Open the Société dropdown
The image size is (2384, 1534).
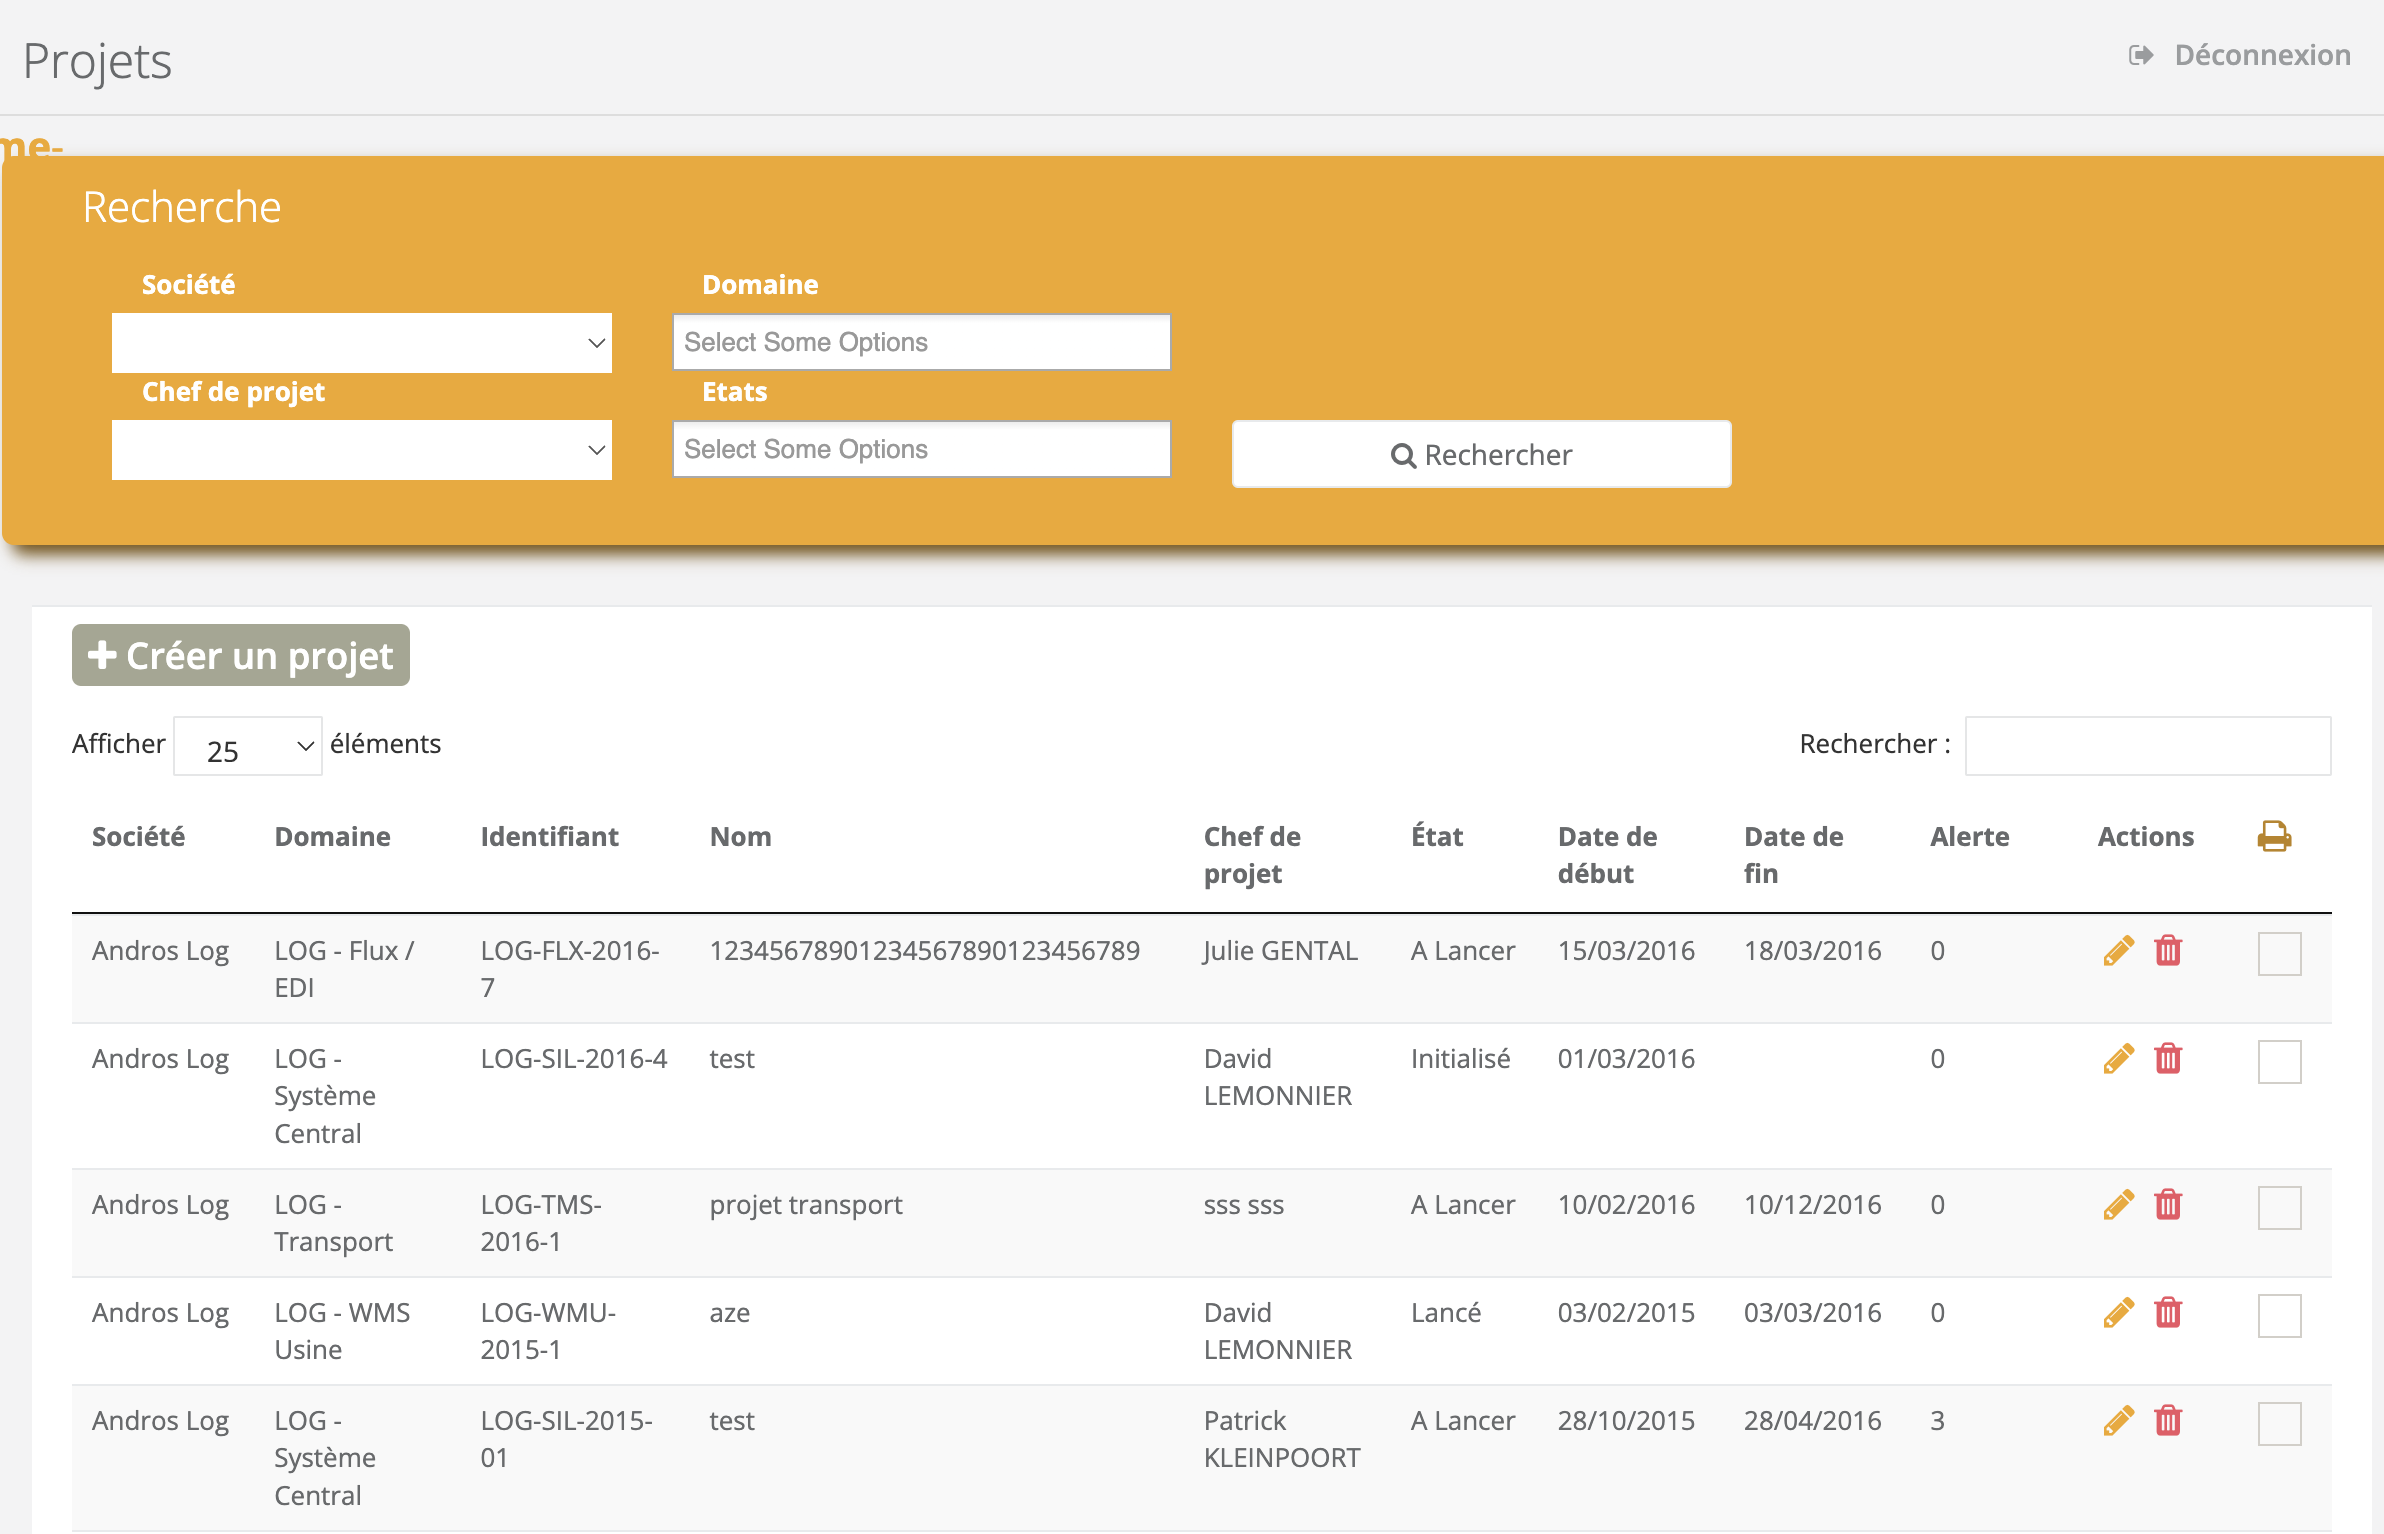(362, 343)
